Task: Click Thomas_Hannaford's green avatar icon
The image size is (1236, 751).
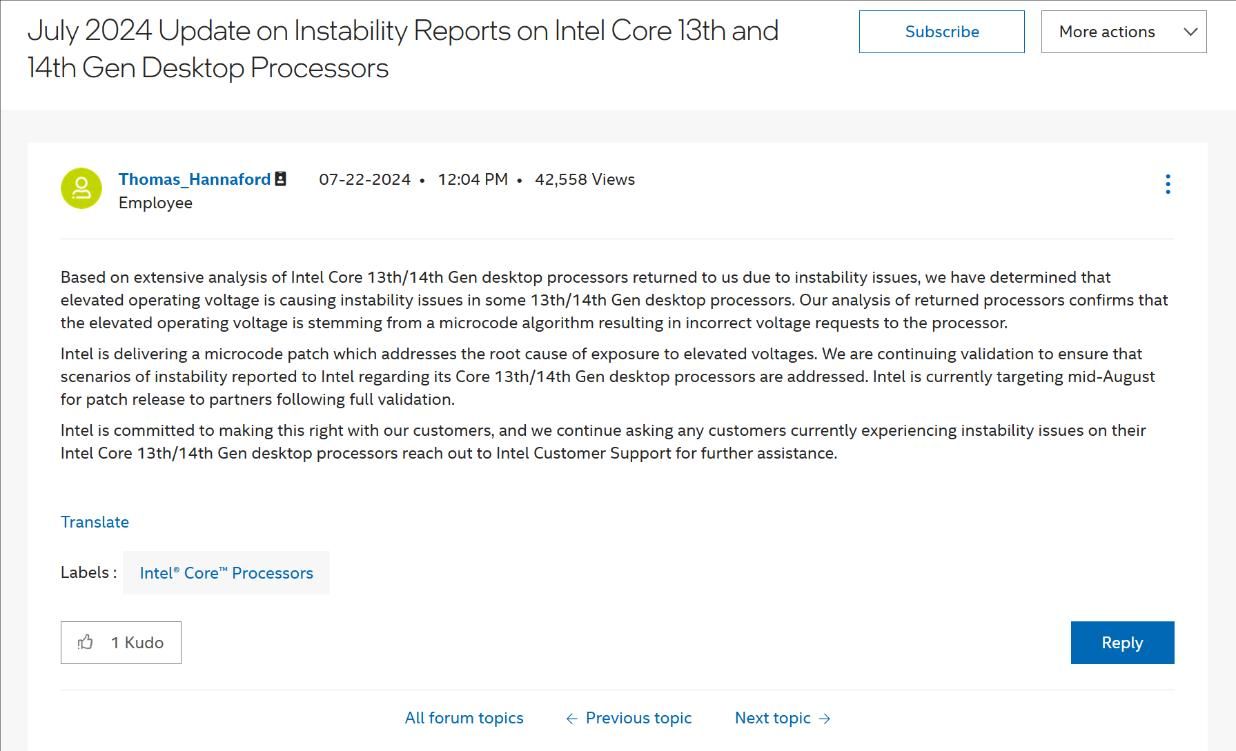Action: point(81,188)
